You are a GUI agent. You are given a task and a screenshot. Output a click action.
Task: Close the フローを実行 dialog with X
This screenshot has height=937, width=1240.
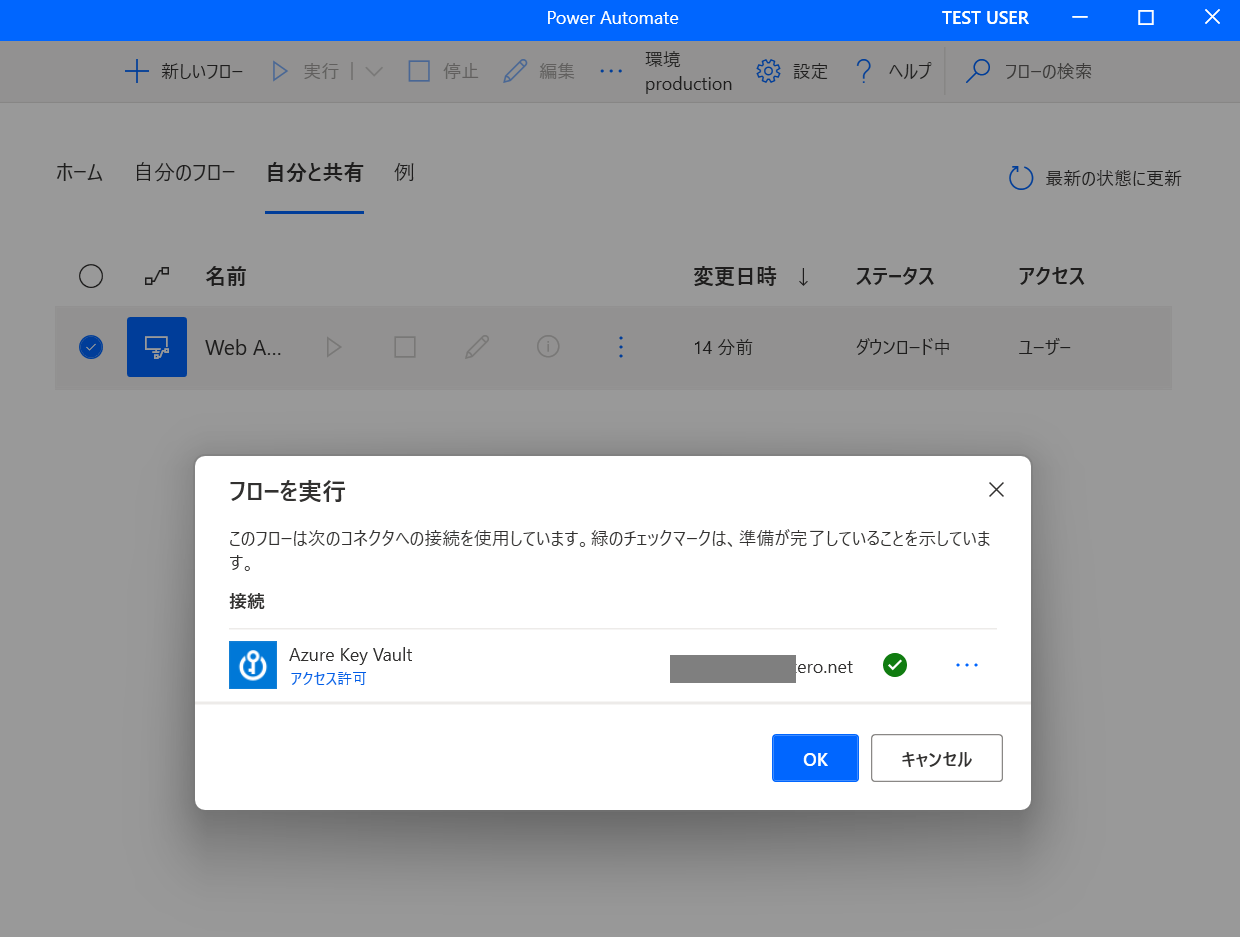[x=996, y=490]
